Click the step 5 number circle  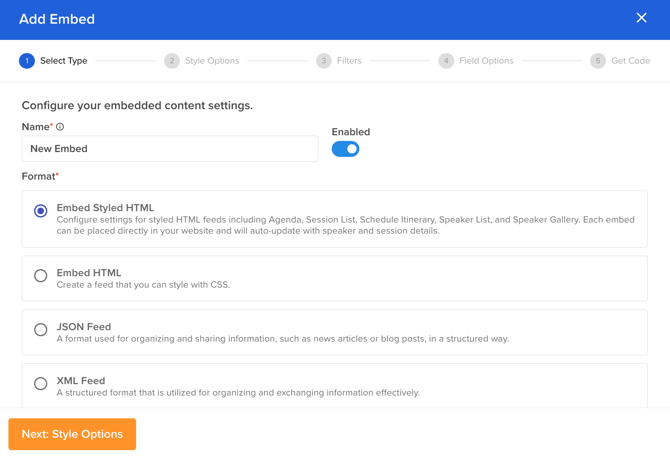click(x=597, y=61)
